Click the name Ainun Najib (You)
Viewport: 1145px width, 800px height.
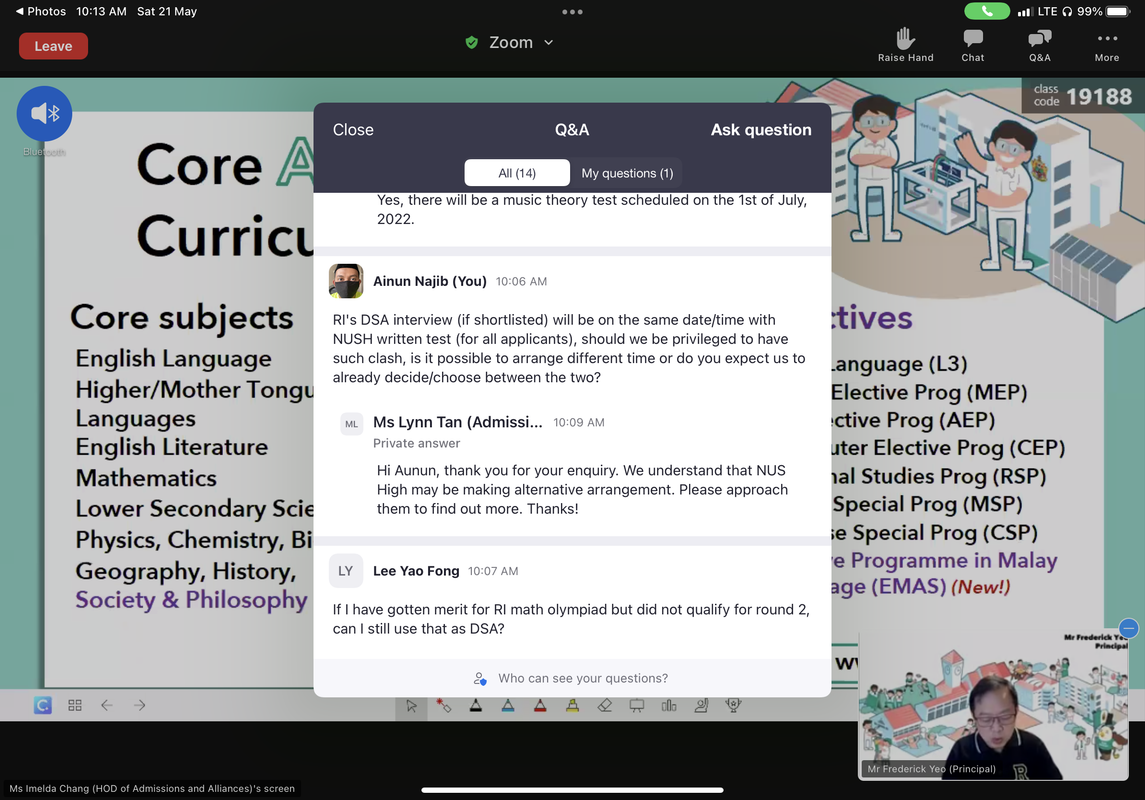429,281
